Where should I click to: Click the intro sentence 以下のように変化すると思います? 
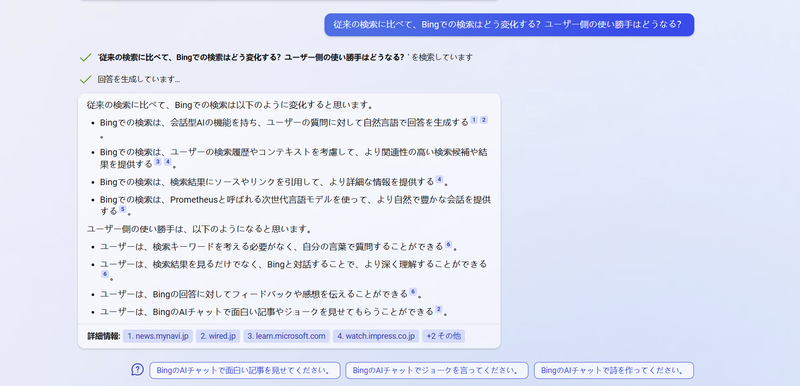click(x=230, y=106)
